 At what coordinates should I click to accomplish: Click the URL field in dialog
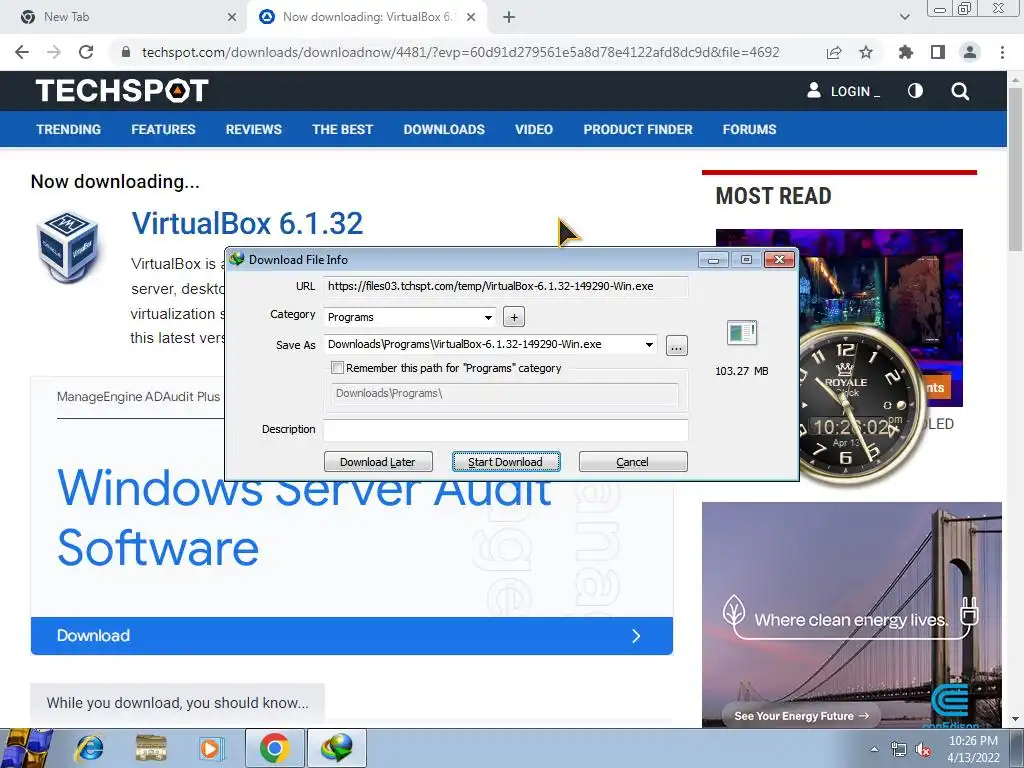pos(505,286)
